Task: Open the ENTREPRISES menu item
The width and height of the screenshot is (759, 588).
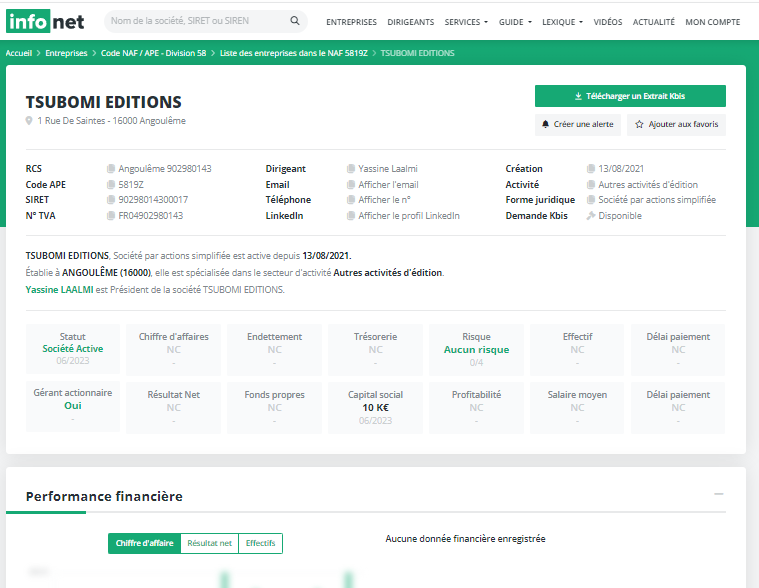Action: point(351,22)
